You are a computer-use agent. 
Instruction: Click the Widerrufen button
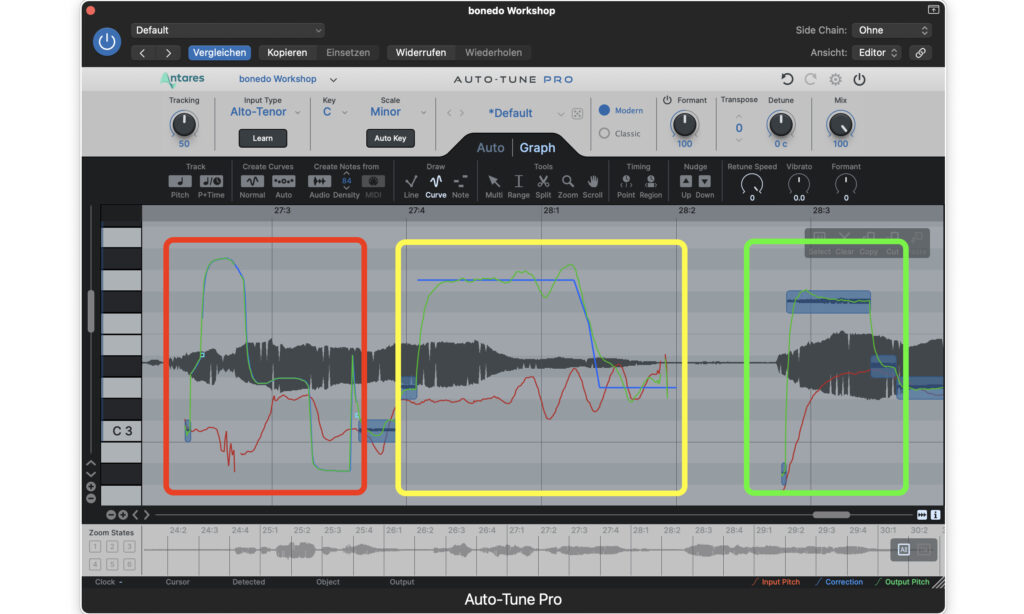pyautogui.click(x=421, y=52)
